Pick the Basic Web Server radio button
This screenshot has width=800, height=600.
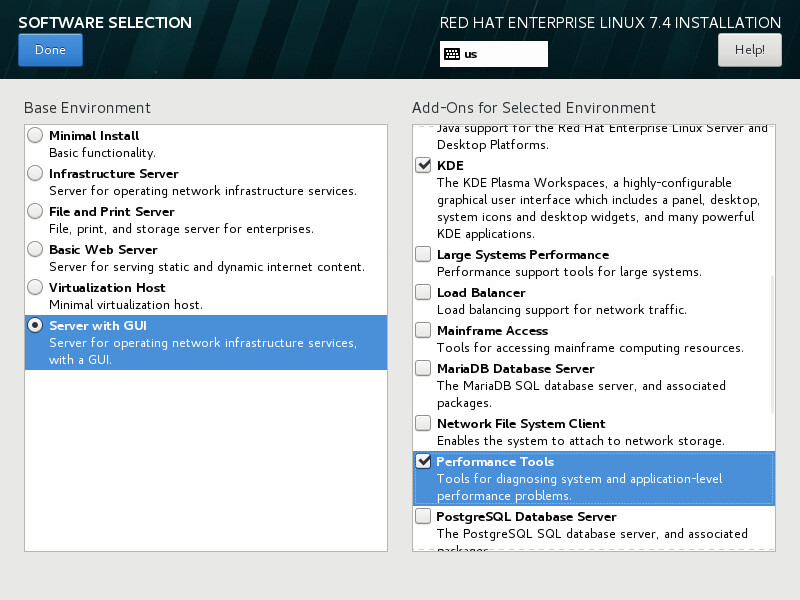click(x=35, y=249)
